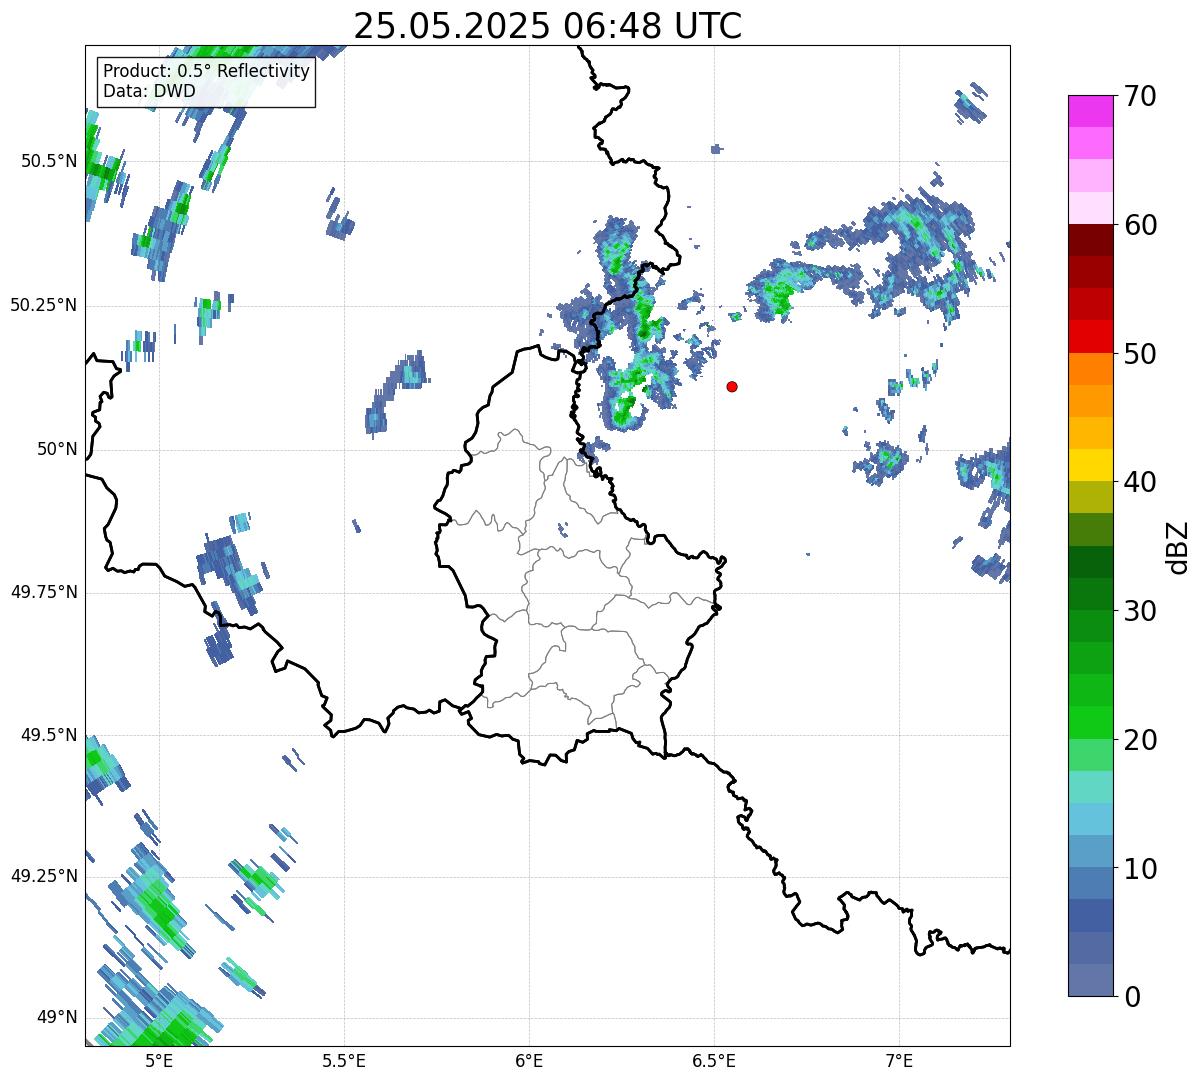Click the 49.75°N latitude label

(x=44, y=592)
